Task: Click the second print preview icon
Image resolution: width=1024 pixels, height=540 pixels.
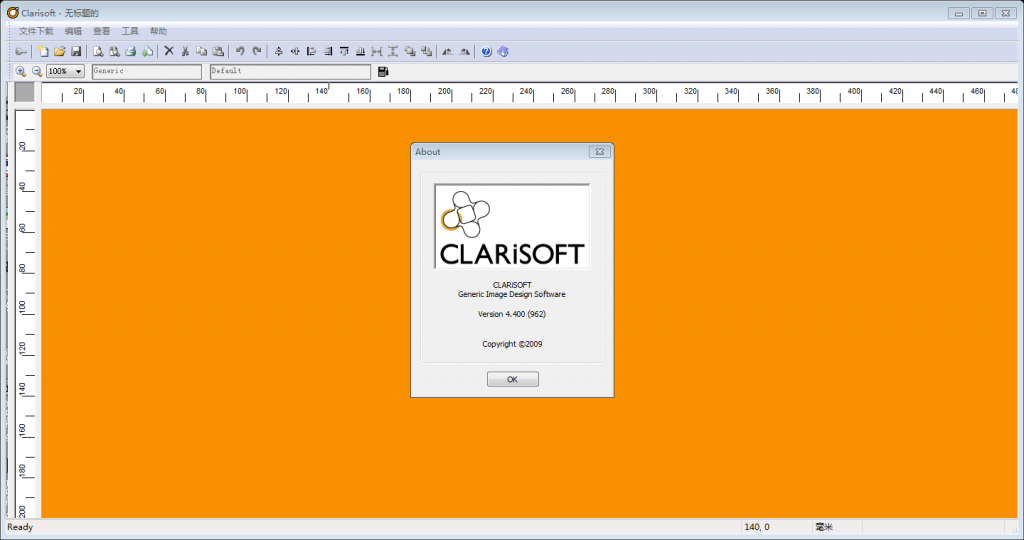Action: (x=114, y=52)
